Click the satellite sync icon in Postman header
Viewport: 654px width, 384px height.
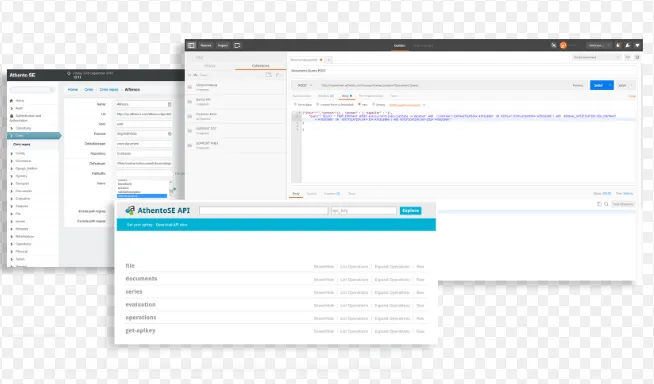pos(553,45)
